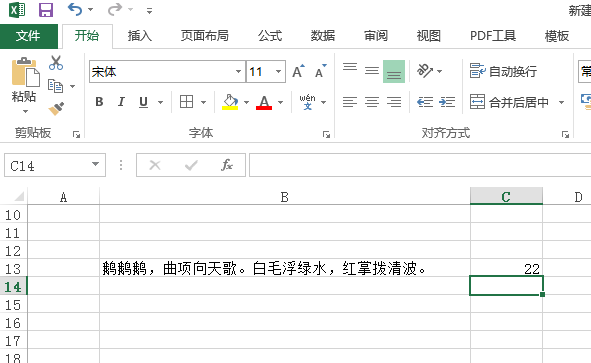Viewport: 591px width, 363px height.
Task: Apply yellow fill color bucket
Action: [230, 102]
